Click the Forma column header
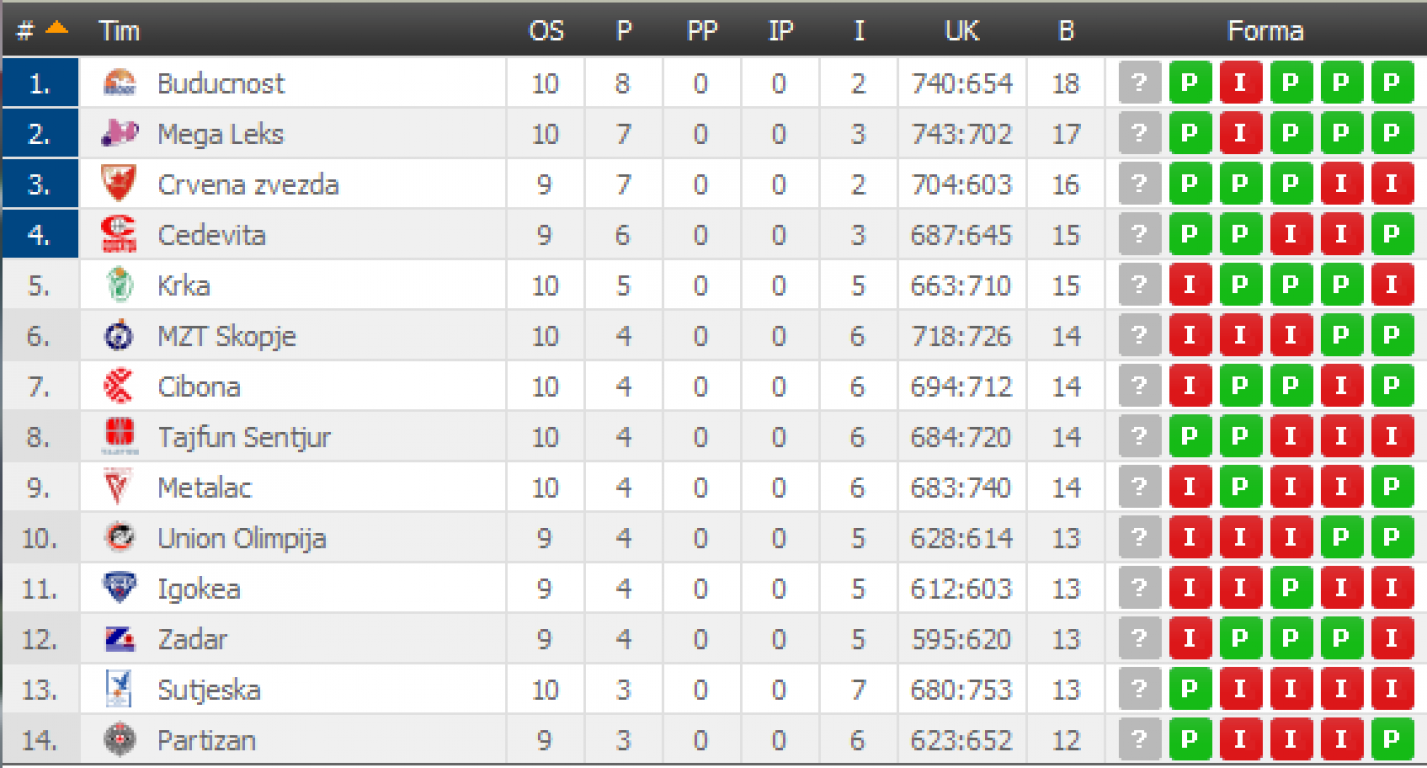This screenshot has height=768, width=1427. pyautogui.click(x=1265, y=31)
